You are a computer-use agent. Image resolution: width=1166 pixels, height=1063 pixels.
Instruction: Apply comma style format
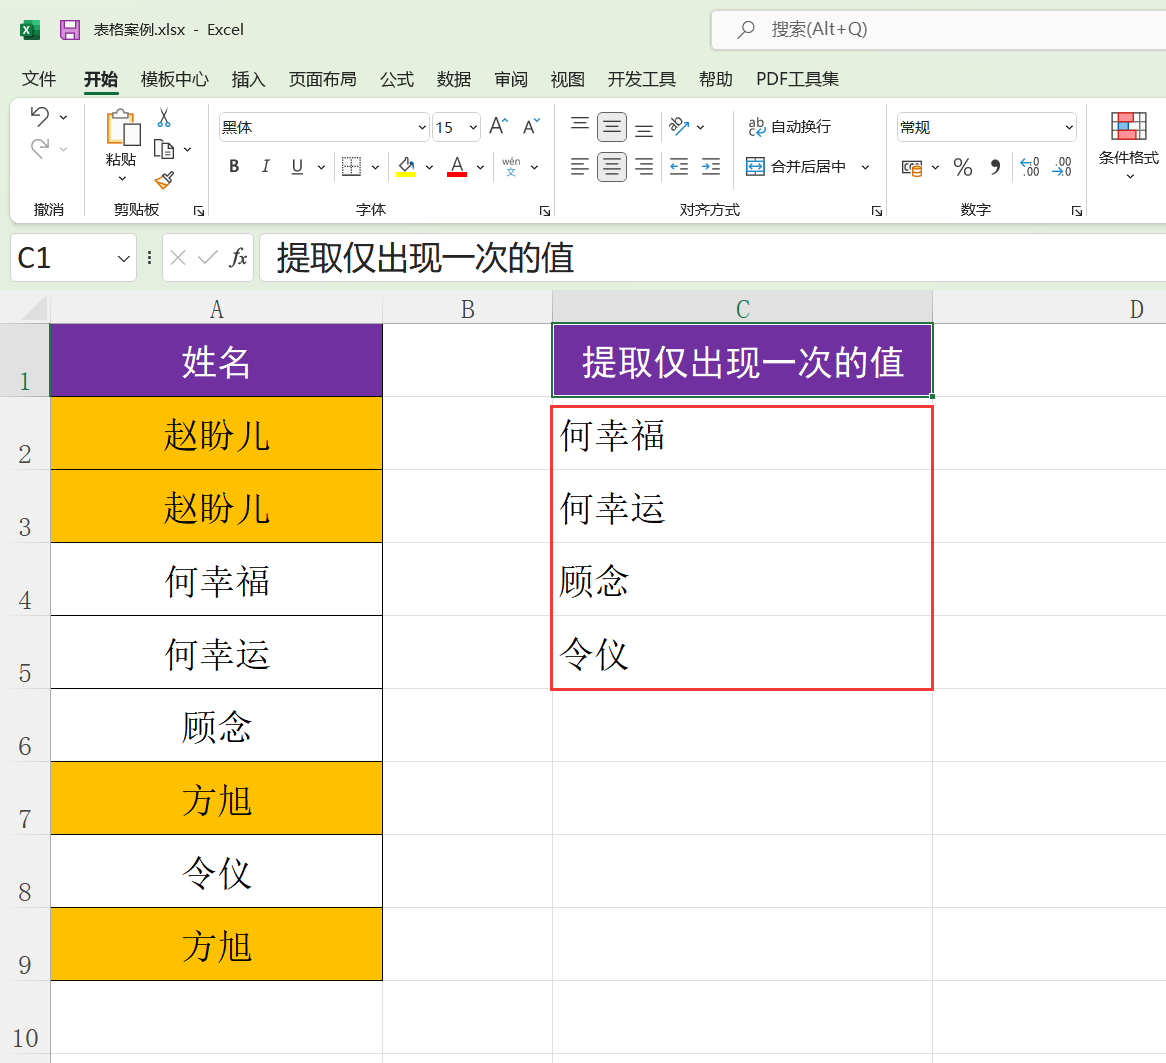point(995,167)
